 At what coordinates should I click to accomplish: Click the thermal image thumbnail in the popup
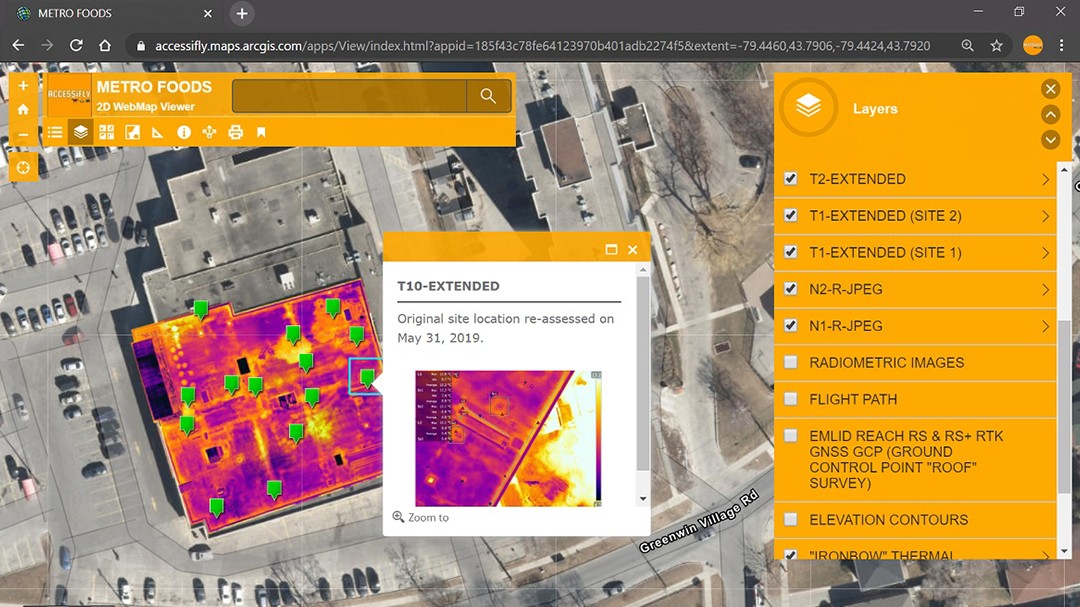coord(508,438)
